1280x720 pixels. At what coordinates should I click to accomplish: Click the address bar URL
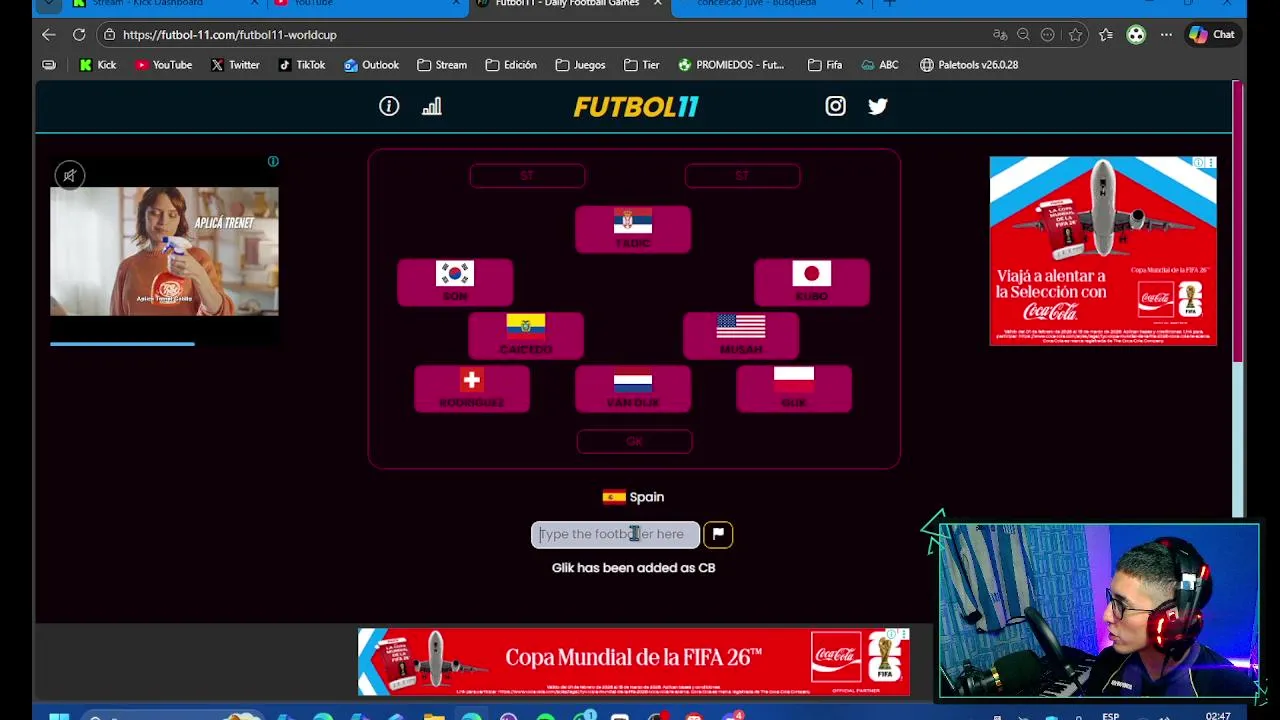[x=229, y=34]
